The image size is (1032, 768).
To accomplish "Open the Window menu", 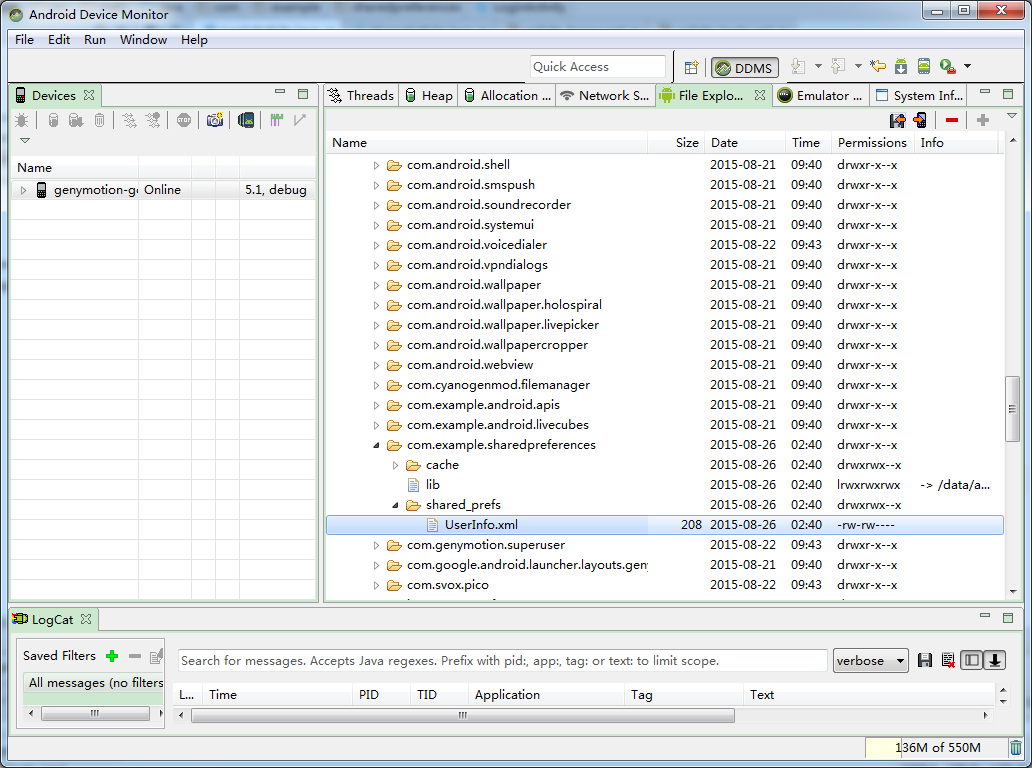I will coord(143,39).
